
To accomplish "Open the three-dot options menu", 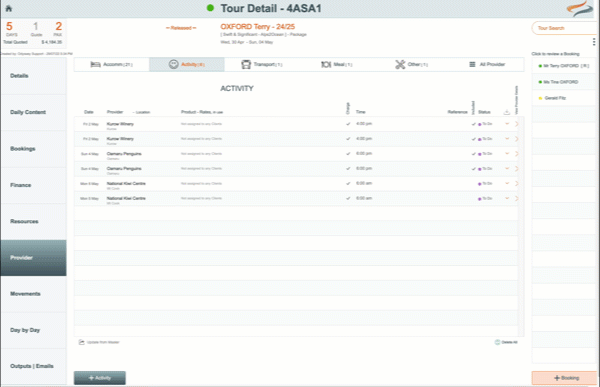I will [593, 42].
